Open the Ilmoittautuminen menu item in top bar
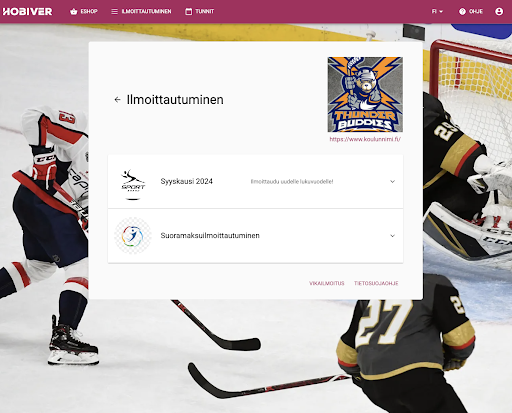 (141, 12)
